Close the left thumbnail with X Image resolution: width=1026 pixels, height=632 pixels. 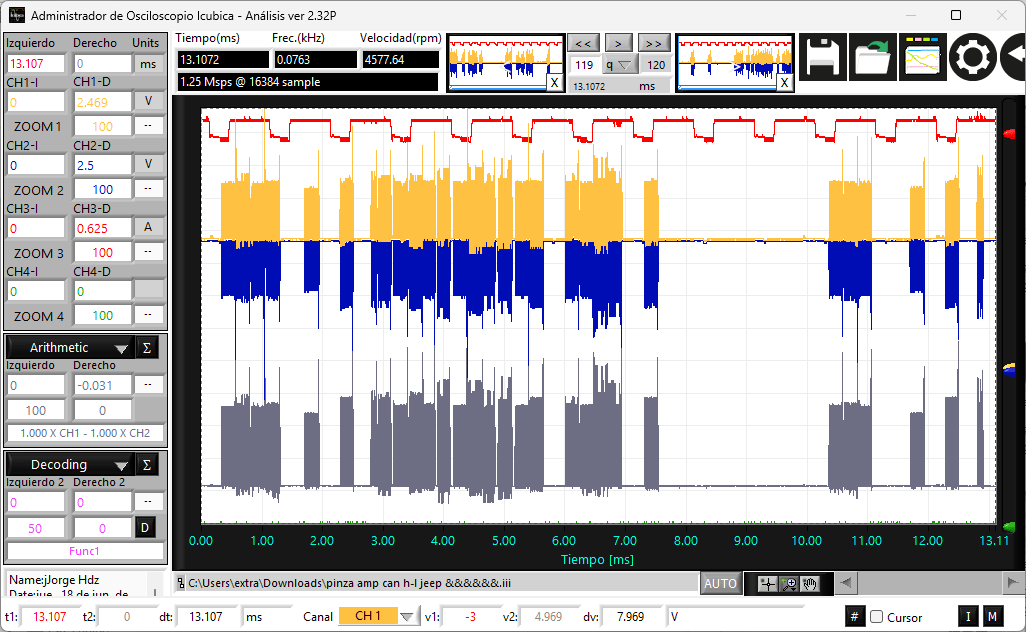554,82
